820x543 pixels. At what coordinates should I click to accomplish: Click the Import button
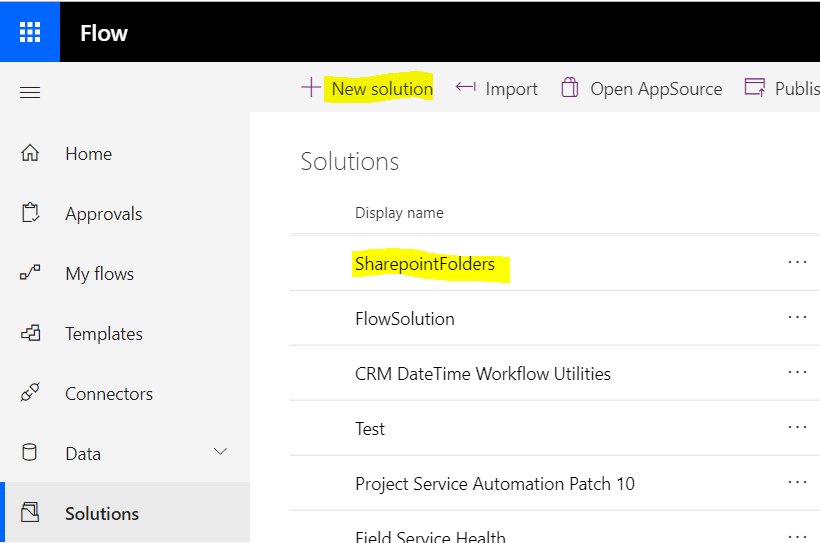[496, 88]
